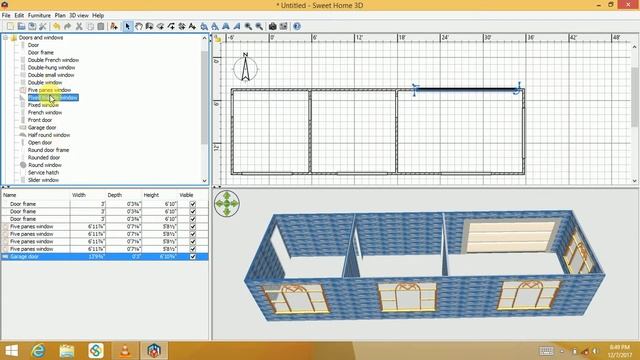Open the Help menu
This screenshot has width=640, height=360.
click(x=98, y=16)
